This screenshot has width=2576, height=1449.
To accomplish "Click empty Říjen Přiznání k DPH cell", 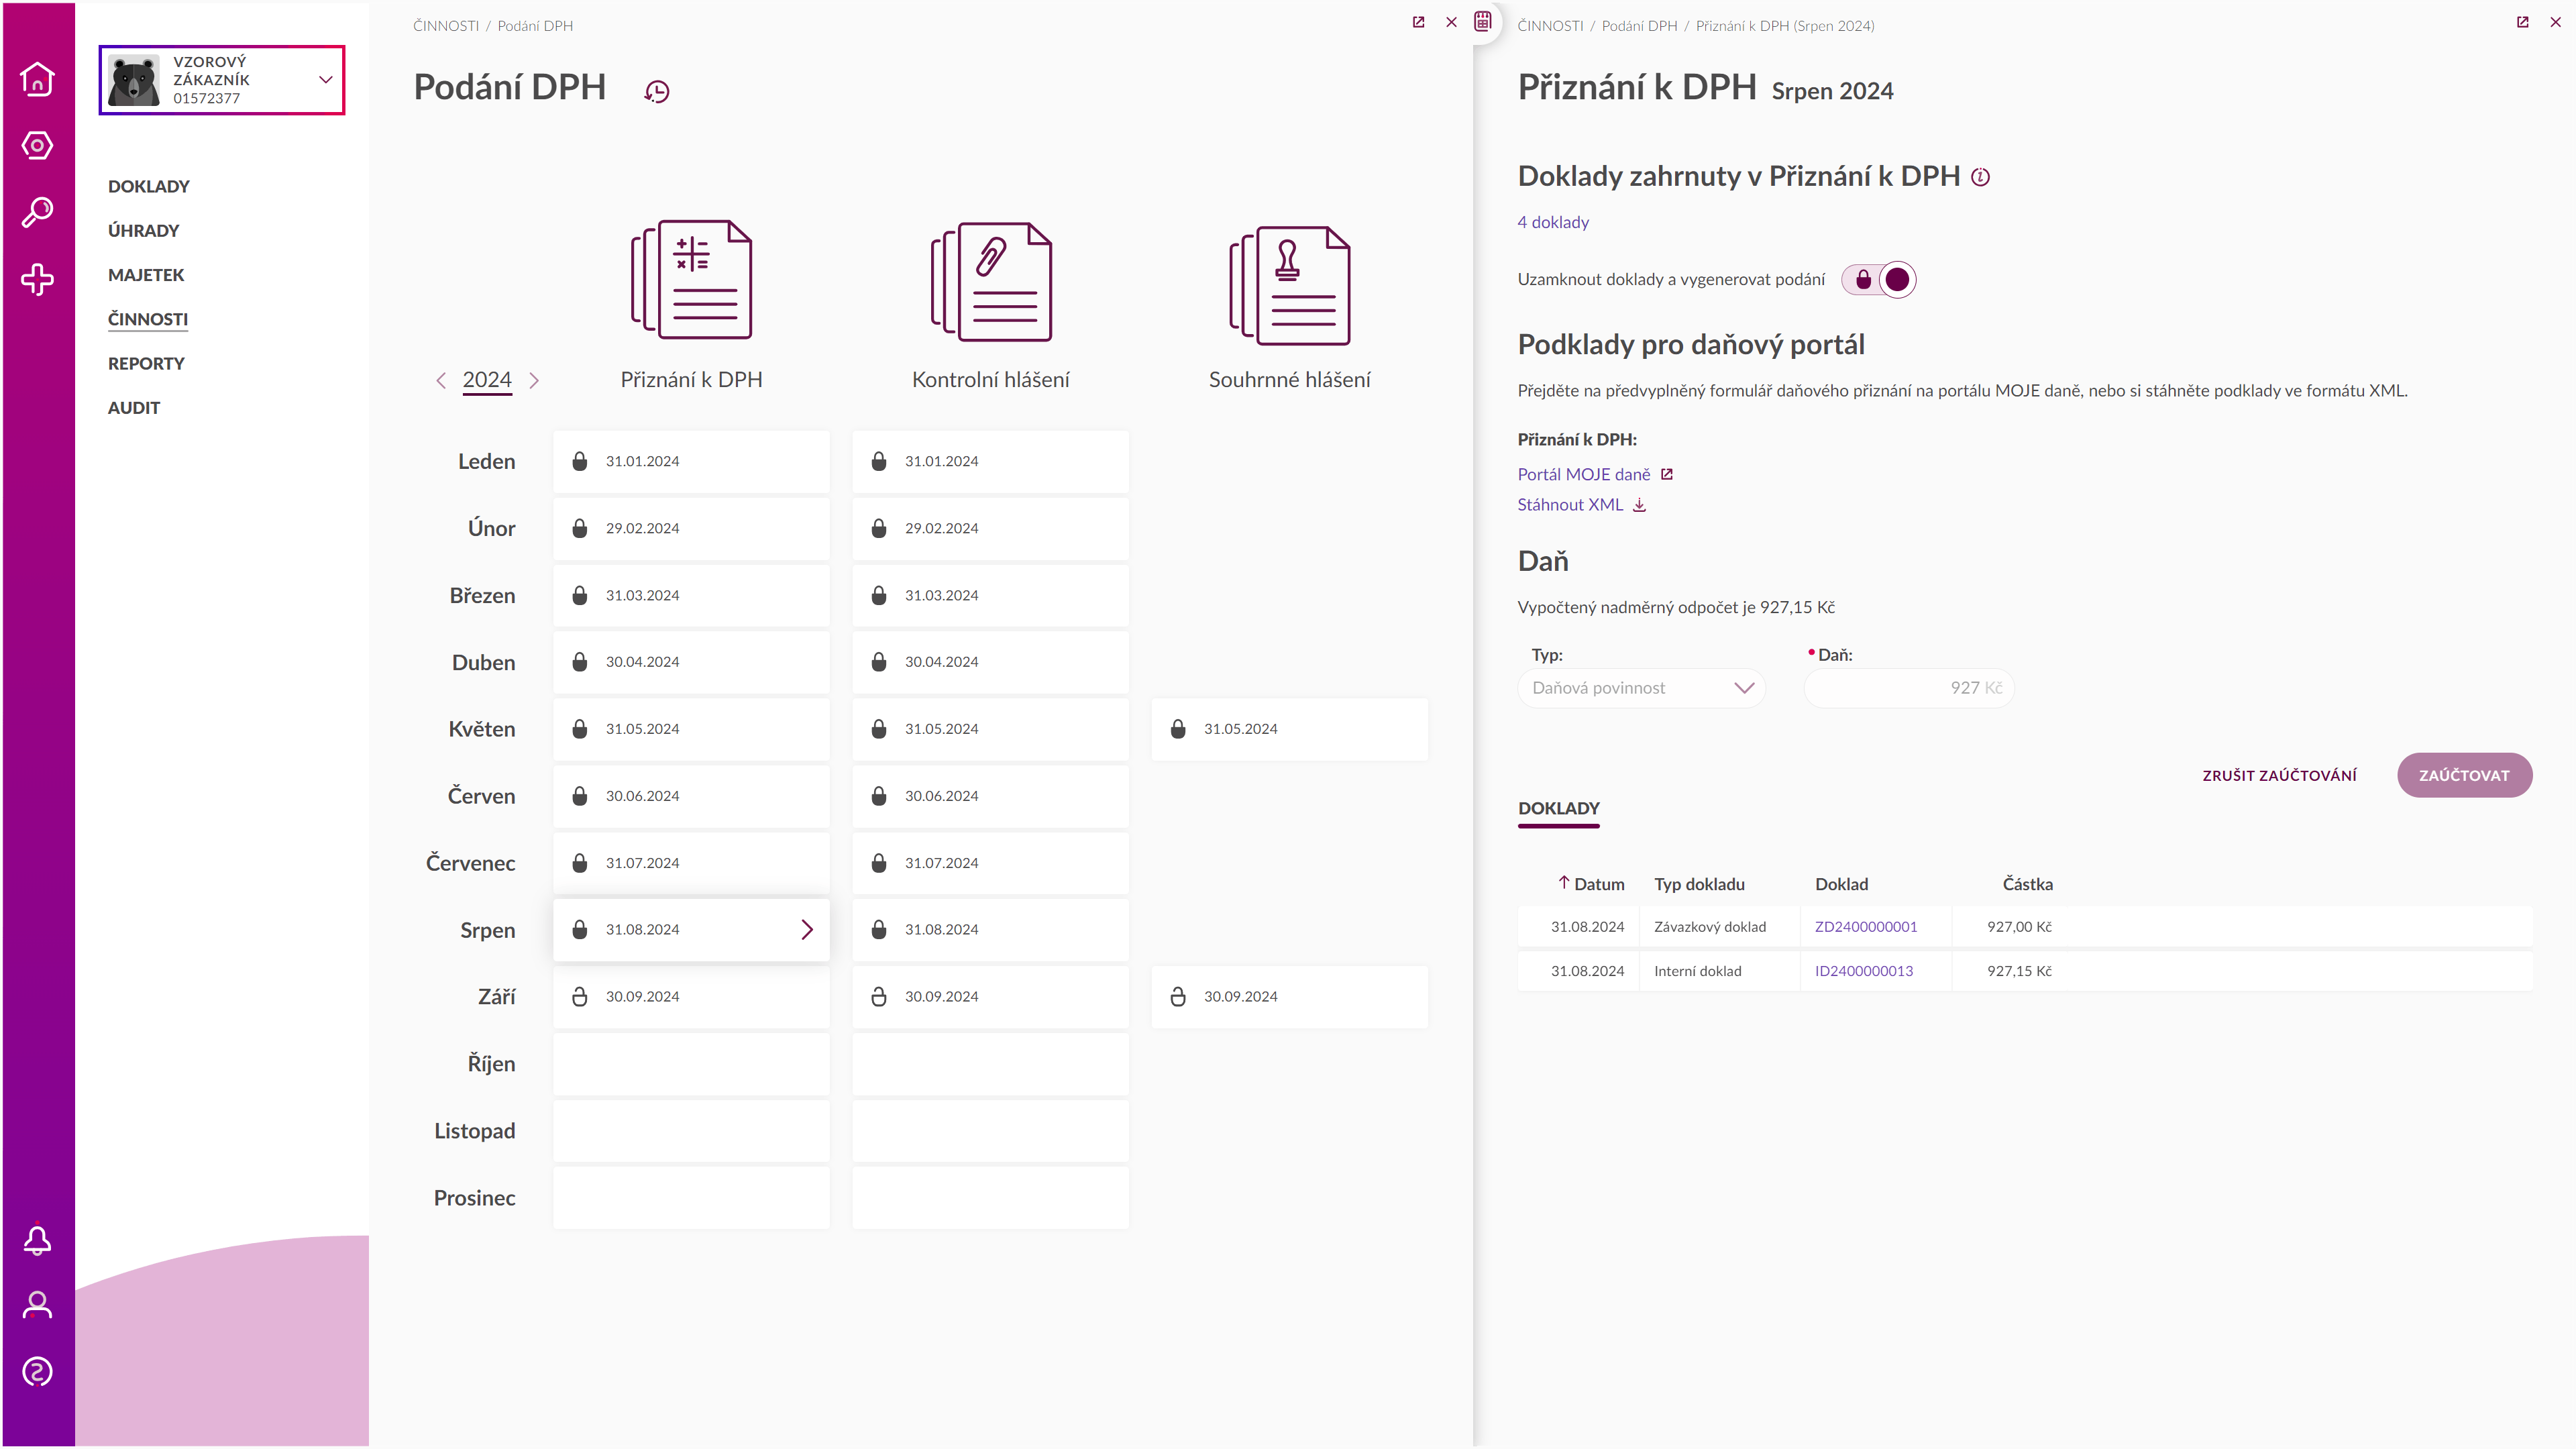I will pos(691,1064).
